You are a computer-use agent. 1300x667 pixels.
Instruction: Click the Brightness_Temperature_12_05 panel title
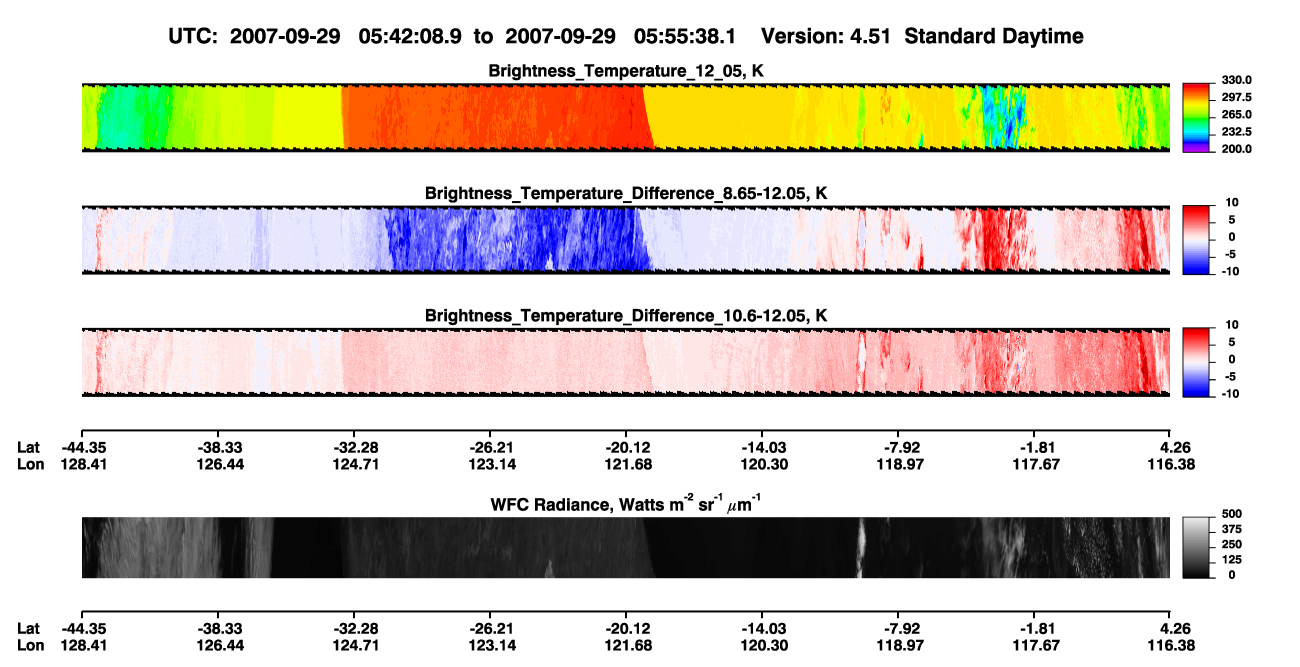626,71
